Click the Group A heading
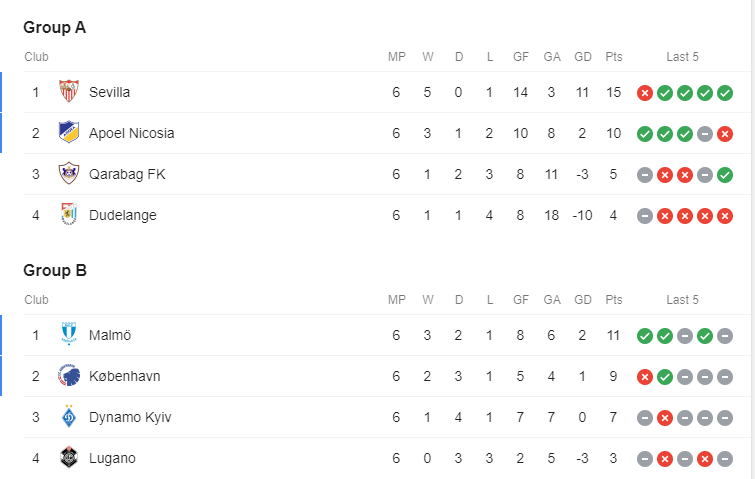The height and width of the screenshot is (479, 755). (55, 27)
